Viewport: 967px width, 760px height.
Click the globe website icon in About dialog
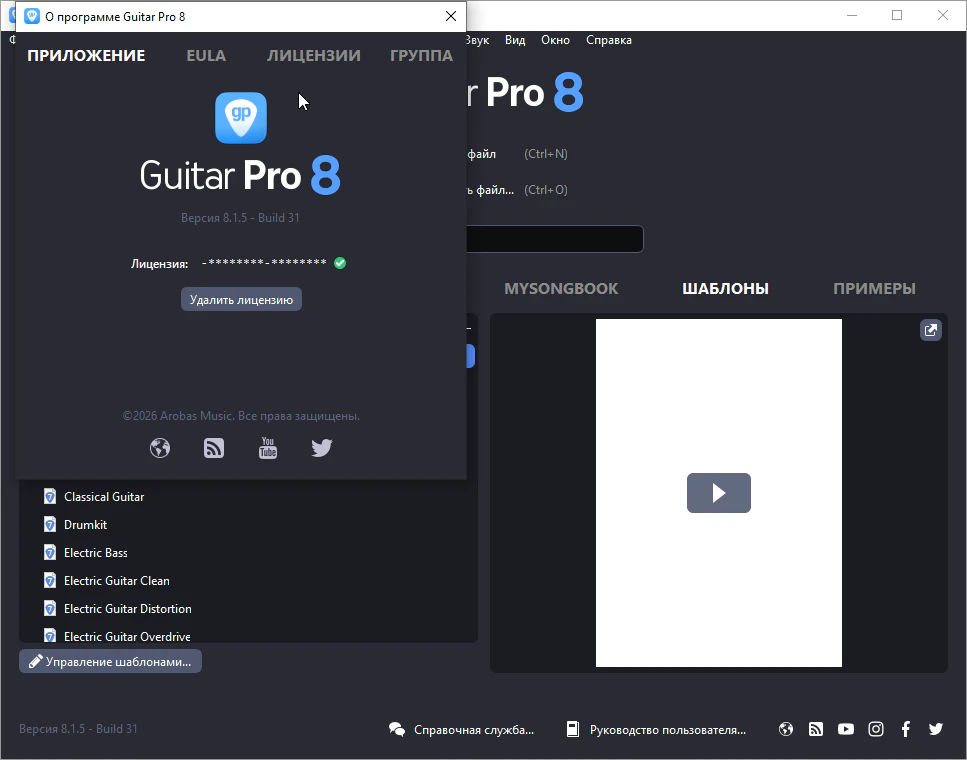tap(160, 448)
